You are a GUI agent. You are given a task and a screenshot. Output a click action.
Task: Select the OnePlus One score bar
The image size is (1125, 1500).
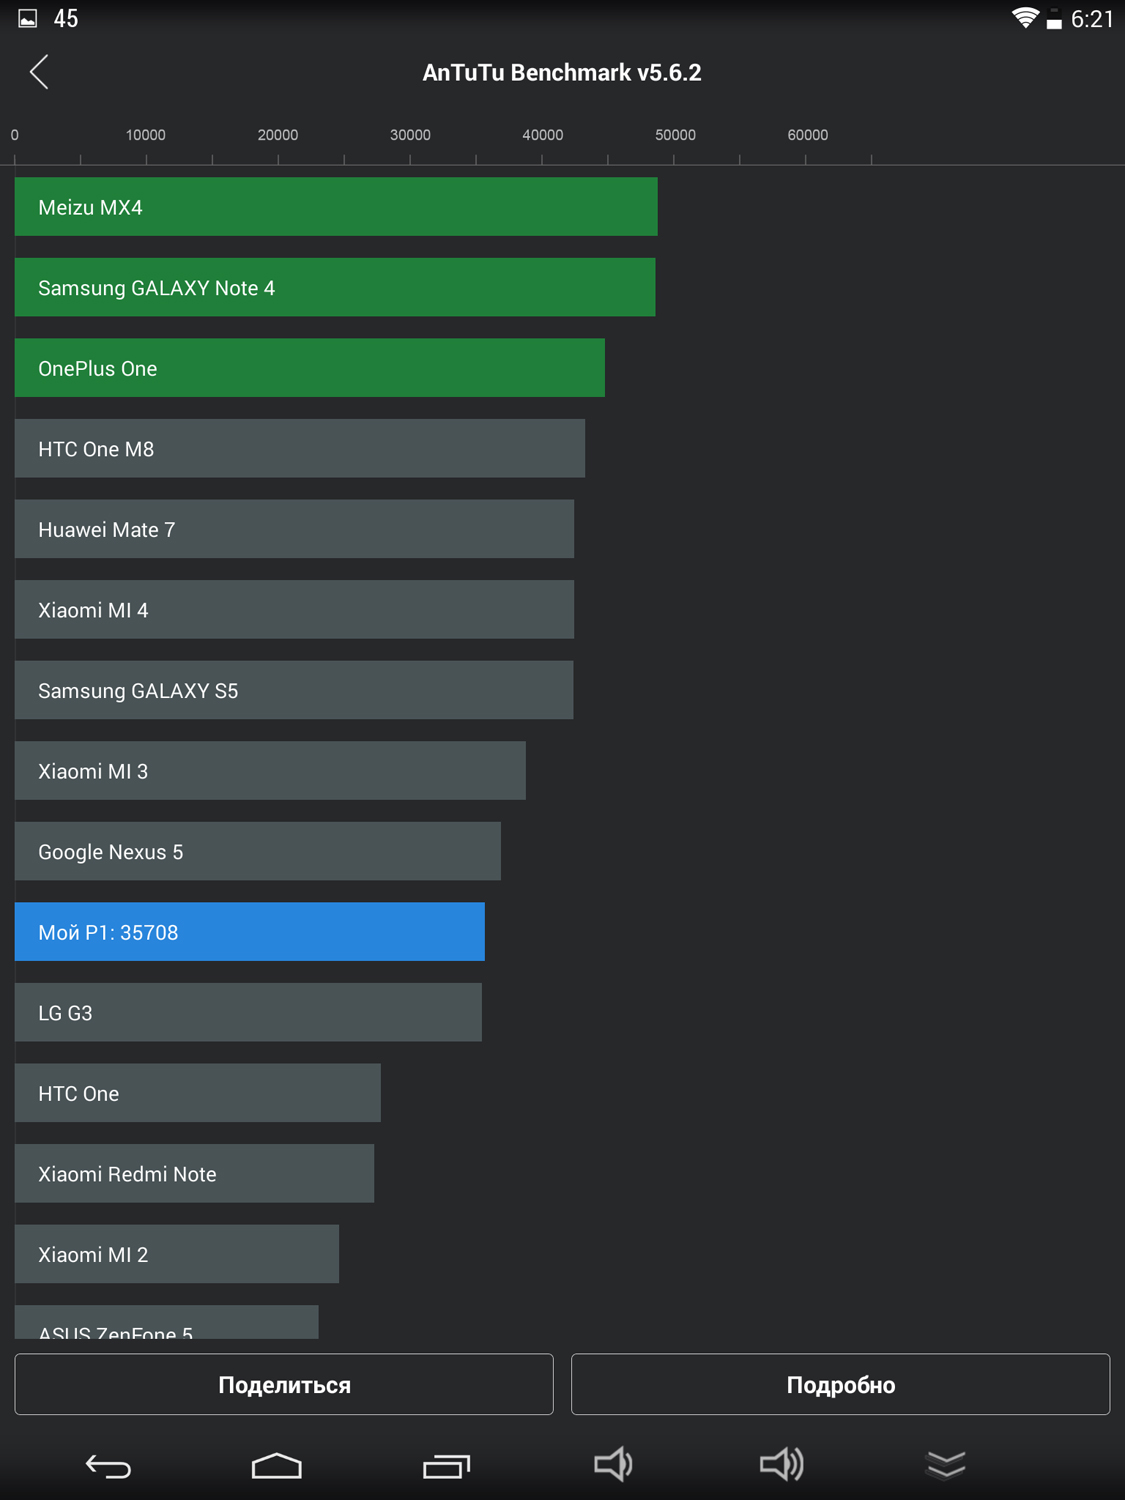(x=310, y=368)
